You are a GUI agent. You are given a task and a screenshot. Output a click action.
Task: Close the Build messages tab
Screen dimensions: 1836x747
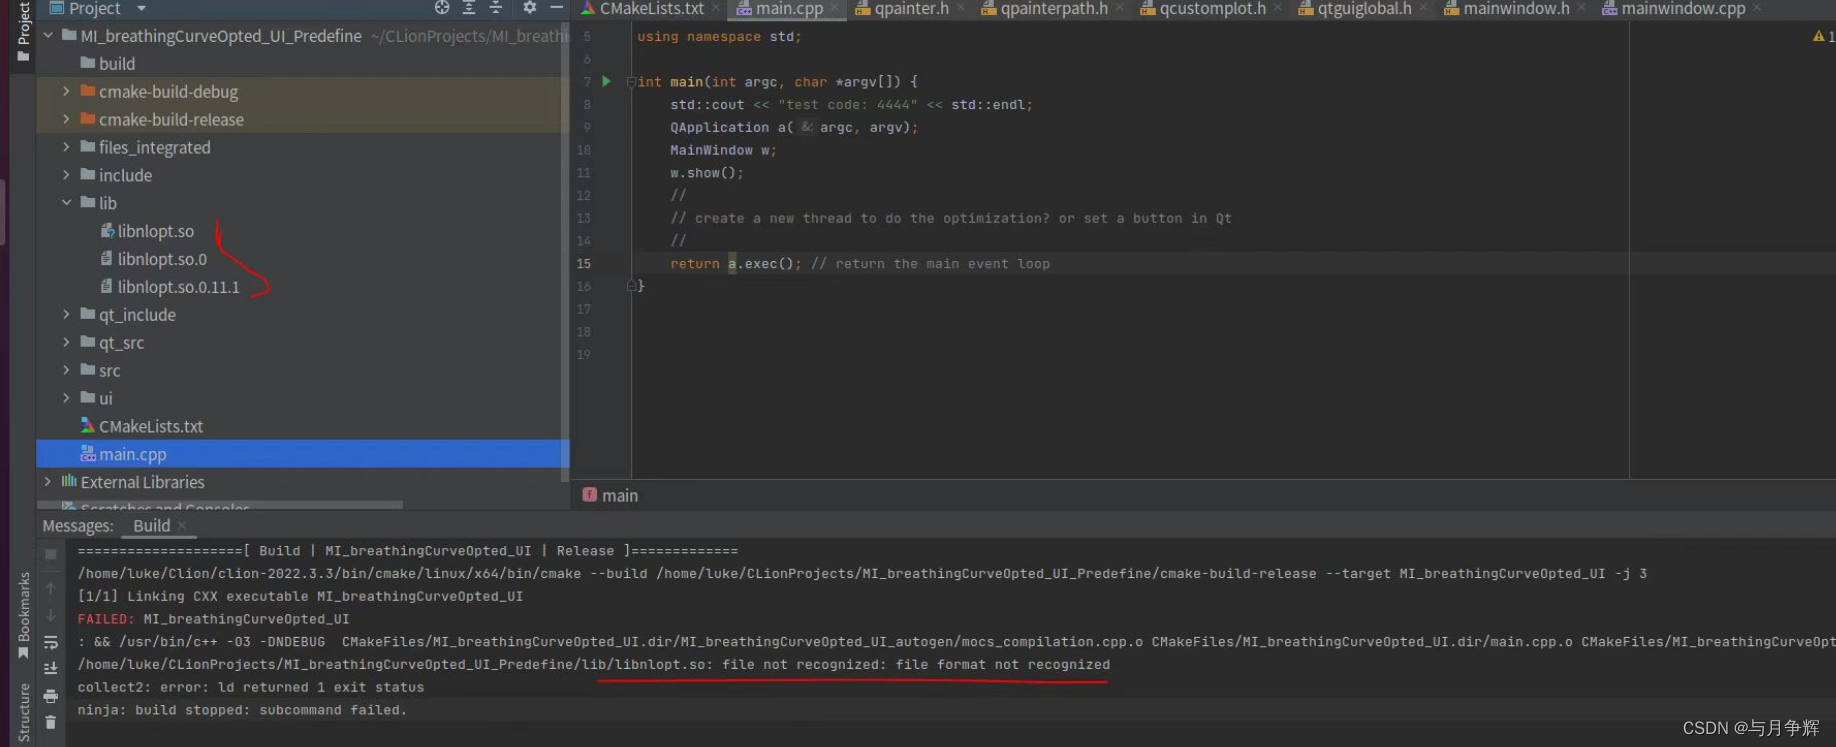182,526
